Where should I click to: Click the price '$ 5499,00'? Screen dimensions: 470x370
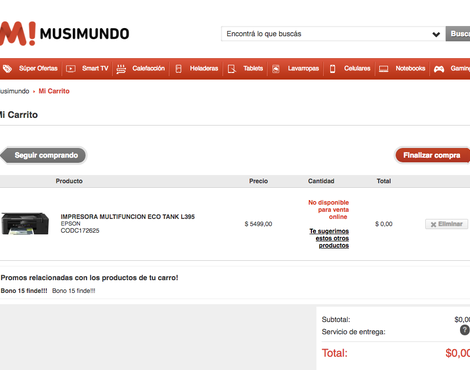(x=258, y=224)
